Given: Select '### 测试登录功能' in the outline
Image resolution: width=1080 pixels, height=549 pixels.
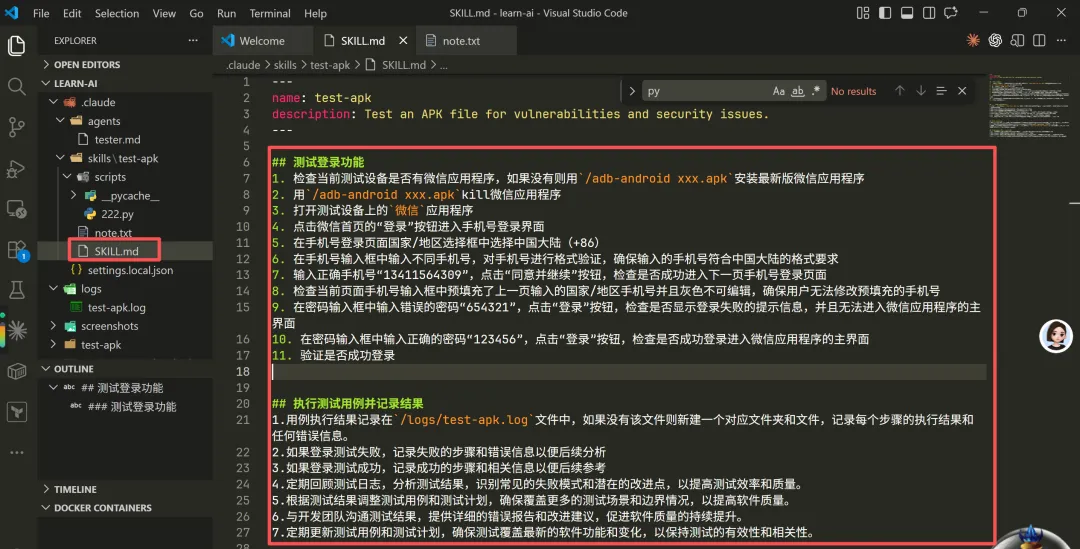Looking at the screenshot, I should point(132,406).
